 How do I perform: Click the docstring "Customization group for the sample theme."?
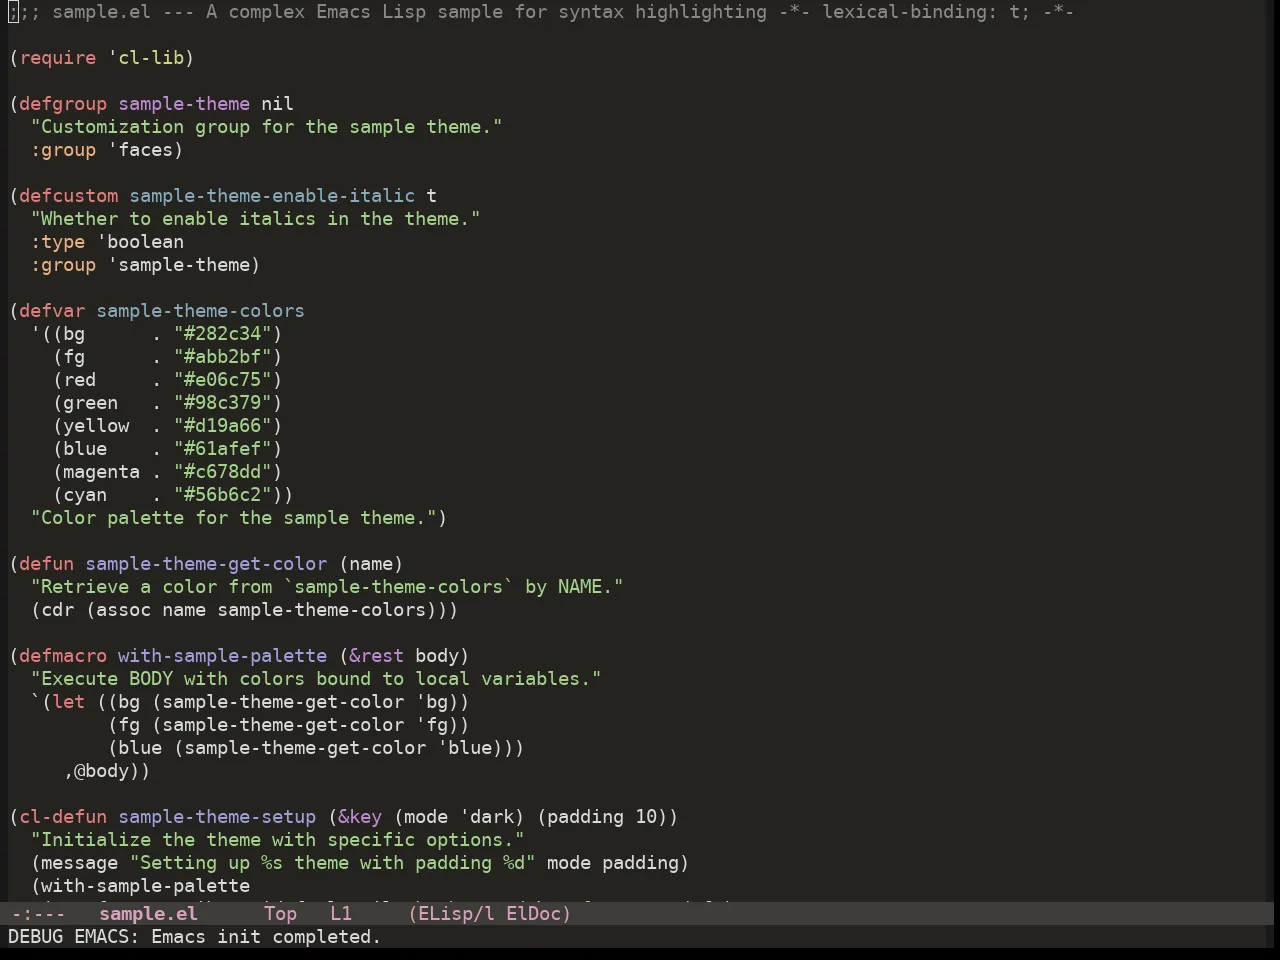pyautogui.click(x=267, y=127)
